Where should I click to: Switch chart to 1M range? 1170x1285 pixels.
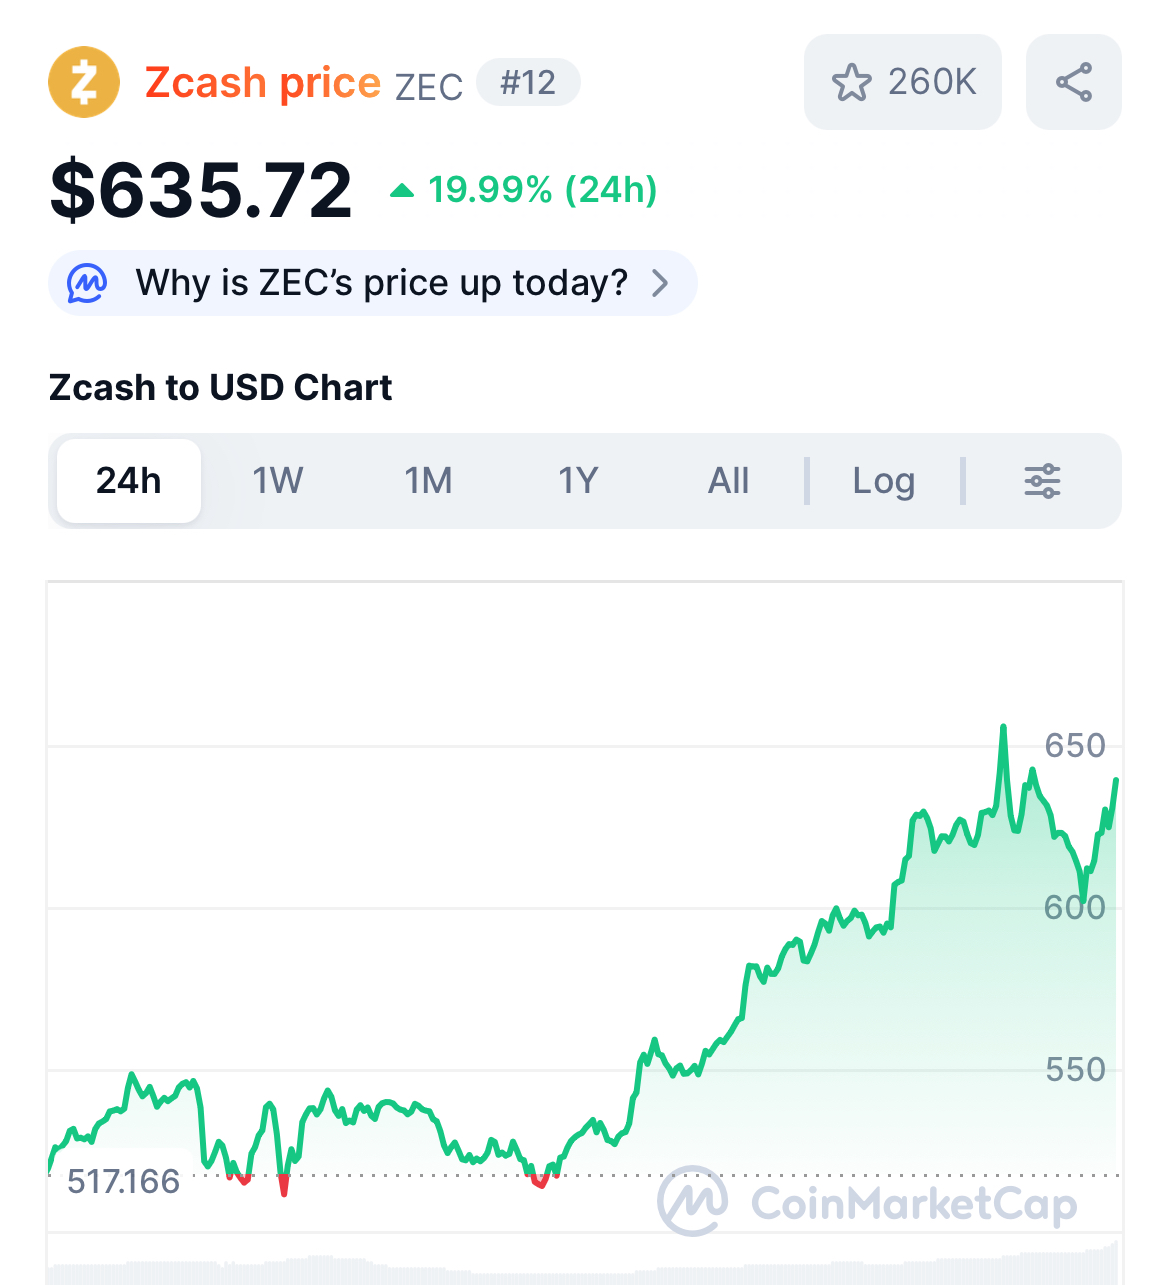coord(428,481)
